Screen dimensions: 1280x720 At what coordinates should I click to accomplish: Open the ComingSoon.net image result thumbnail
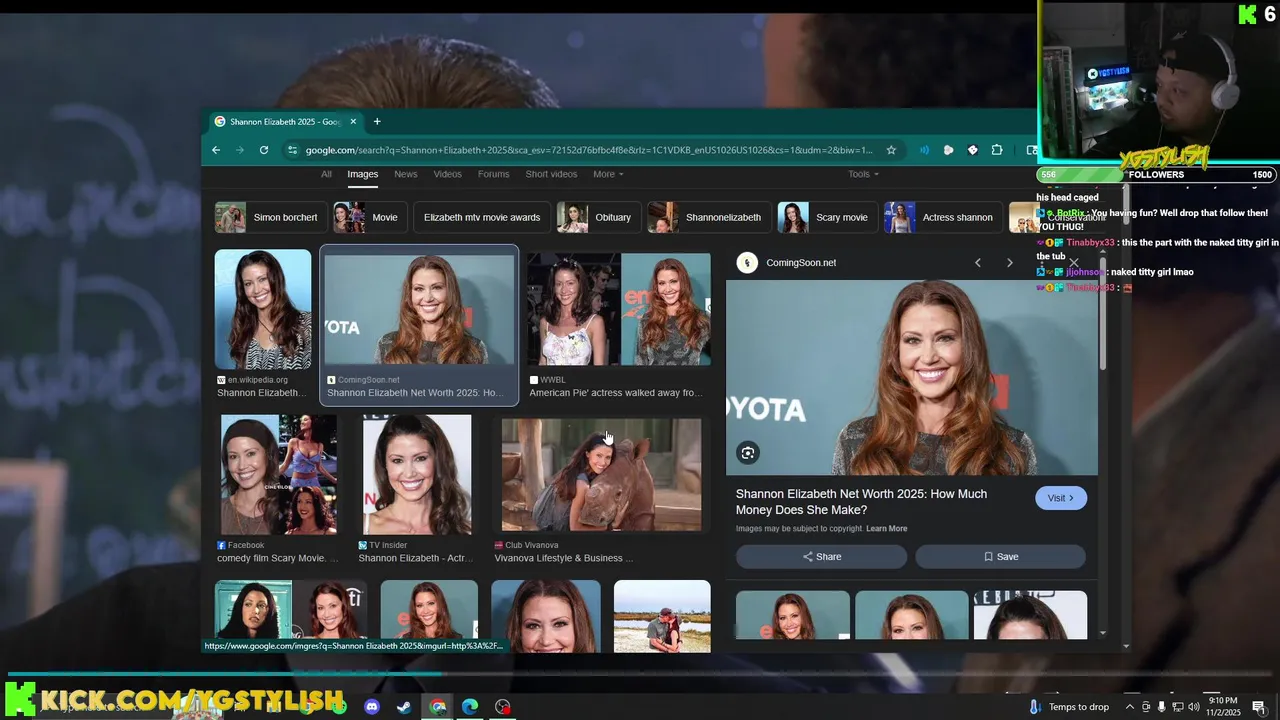[x=419, y=310]
